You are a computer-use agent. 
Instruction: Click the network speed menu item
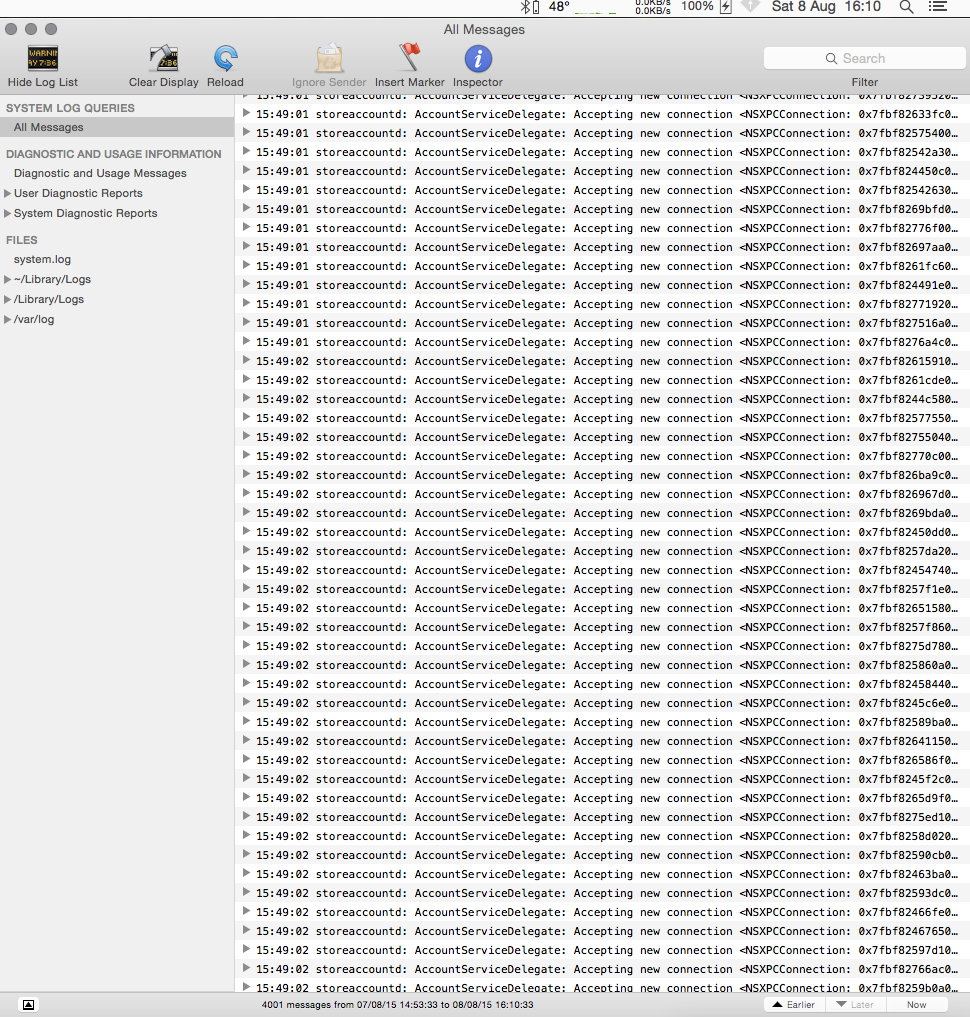pos(652,6)
